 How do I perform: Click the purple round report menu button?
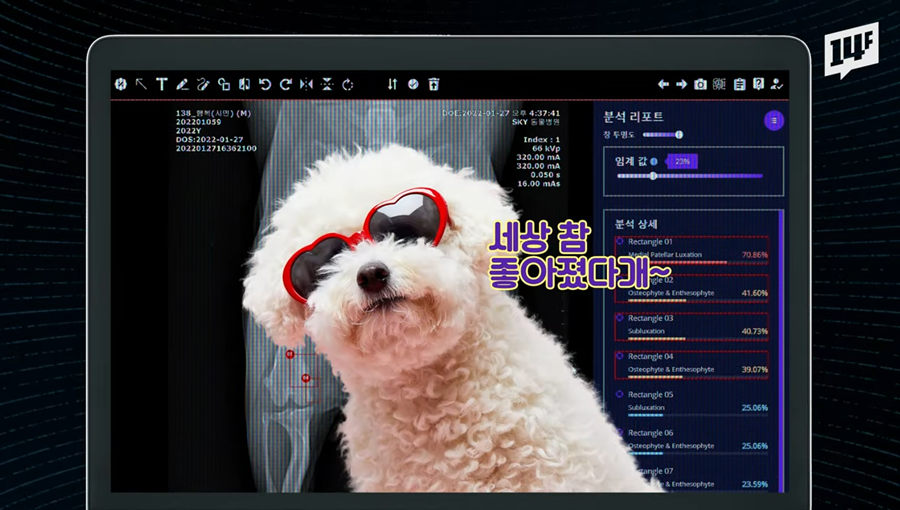click(773, 120)
